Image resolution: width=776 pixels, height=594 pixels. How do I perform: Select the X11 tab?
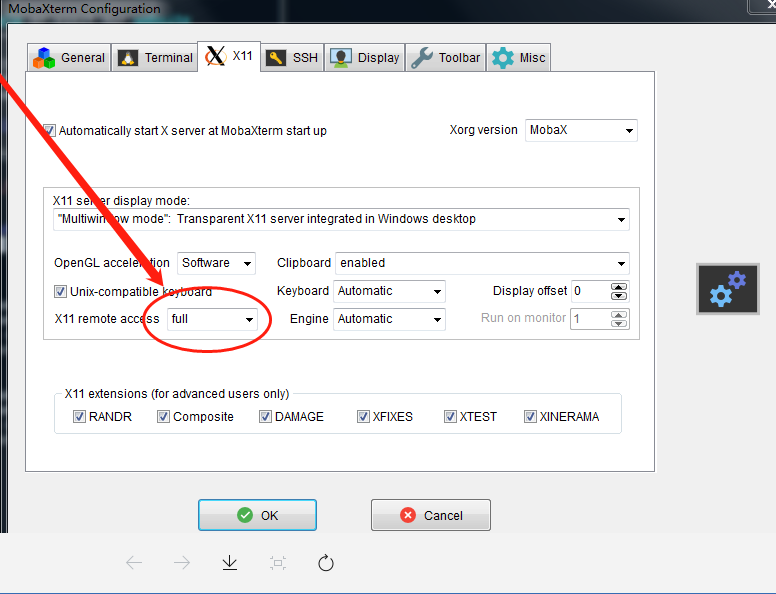(x=229, y=56)
